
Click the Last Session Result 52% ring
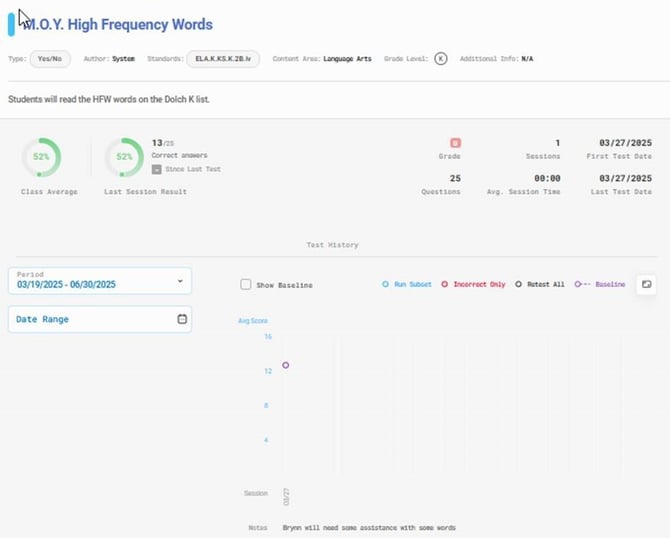(x=124, y=157)
